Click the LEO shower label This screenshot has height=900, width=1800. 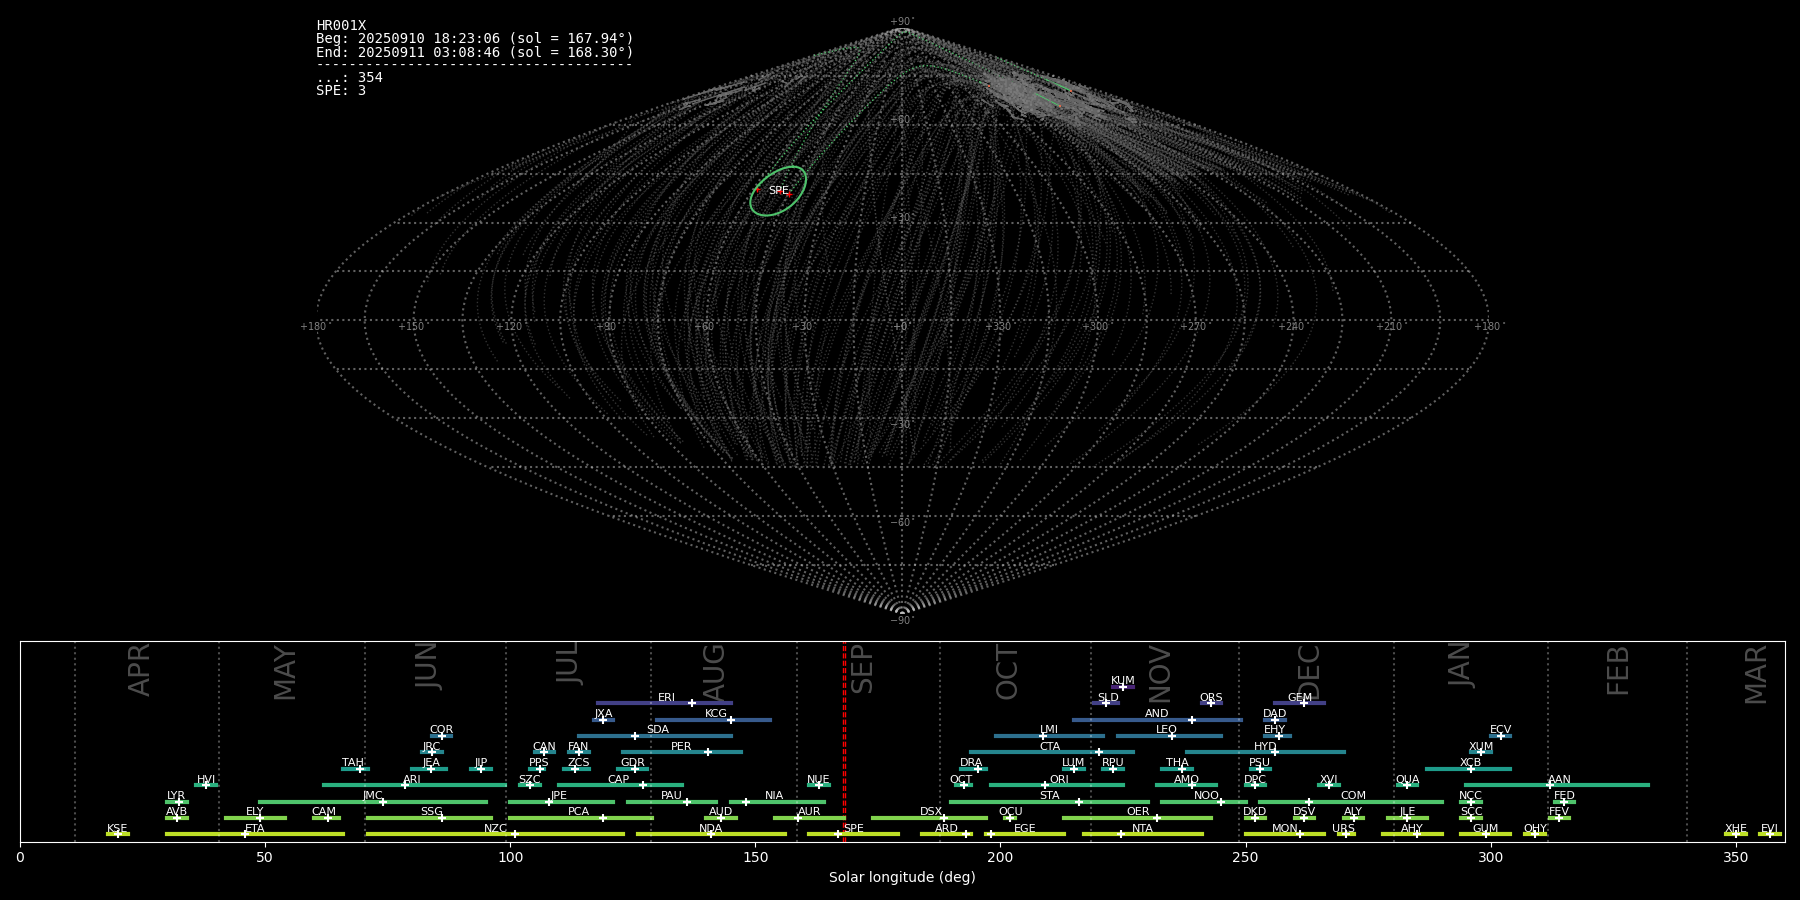[1166, 730]
